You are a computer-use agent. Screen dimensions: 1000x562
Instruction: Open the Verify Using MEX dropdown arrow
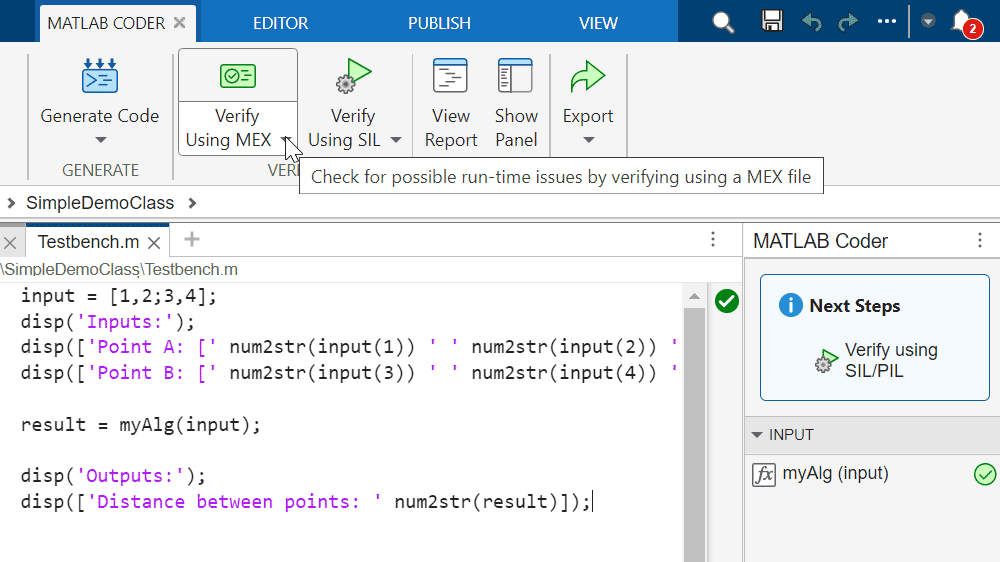[x=287, y=140]
